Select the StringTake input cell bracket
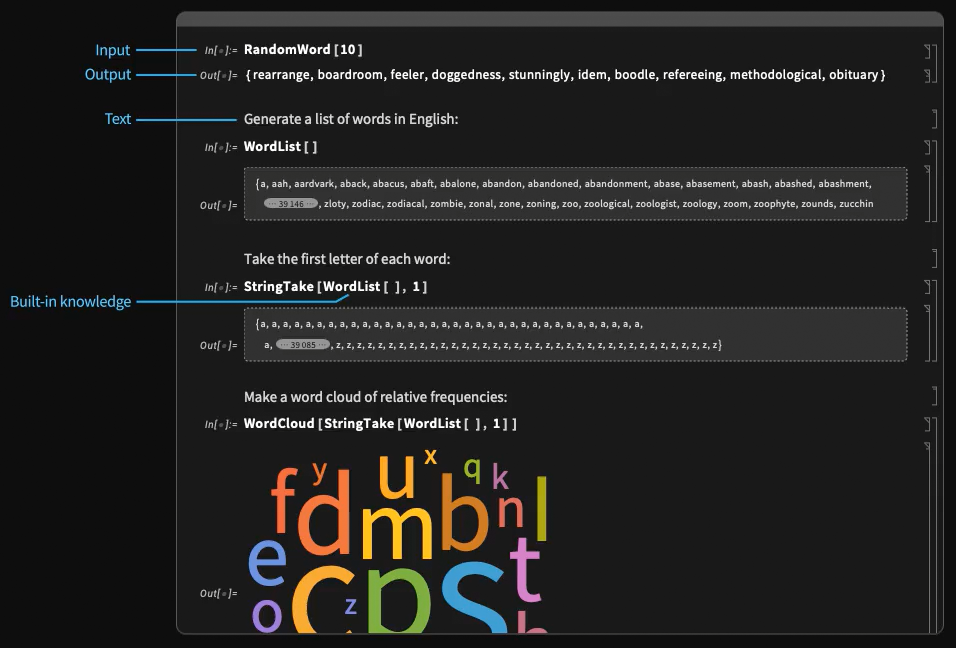The image size is (956, 648). (928, 287)
